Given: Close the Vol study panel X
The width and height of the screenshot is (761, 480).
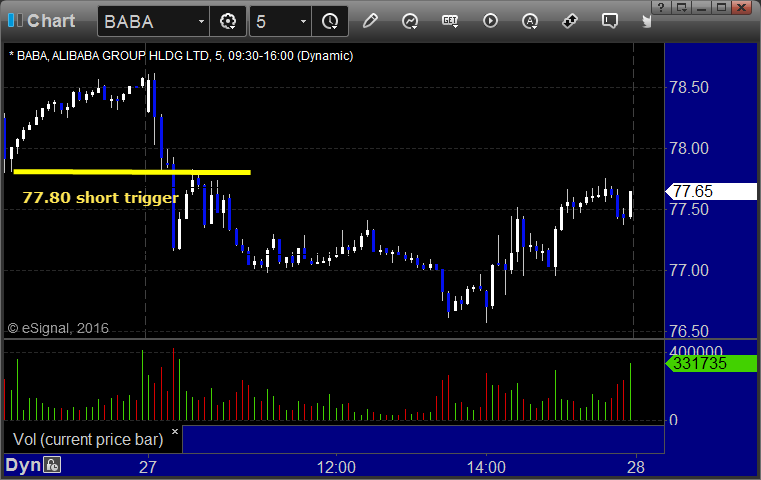Looking at the screenshot, I should click(175, 431).
